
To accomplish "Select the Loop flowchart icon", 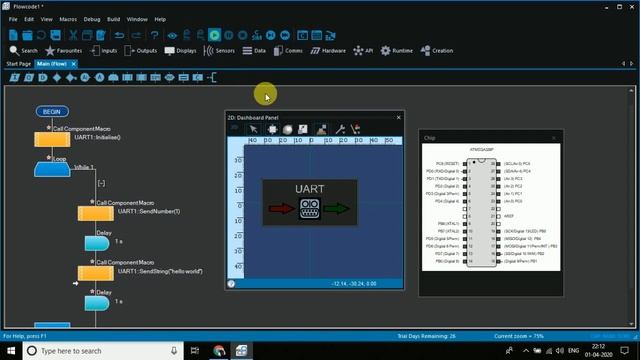I will [x=113, y=78].
